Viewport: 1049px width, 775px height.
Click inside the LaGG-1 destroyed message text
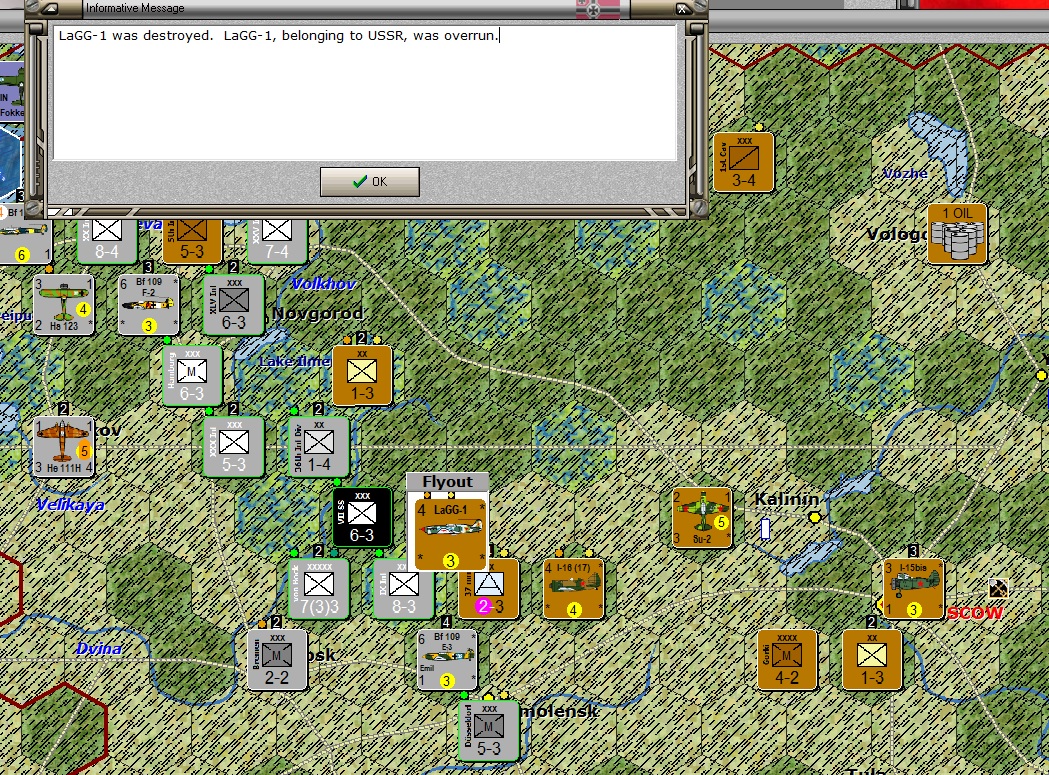point(278,35)
